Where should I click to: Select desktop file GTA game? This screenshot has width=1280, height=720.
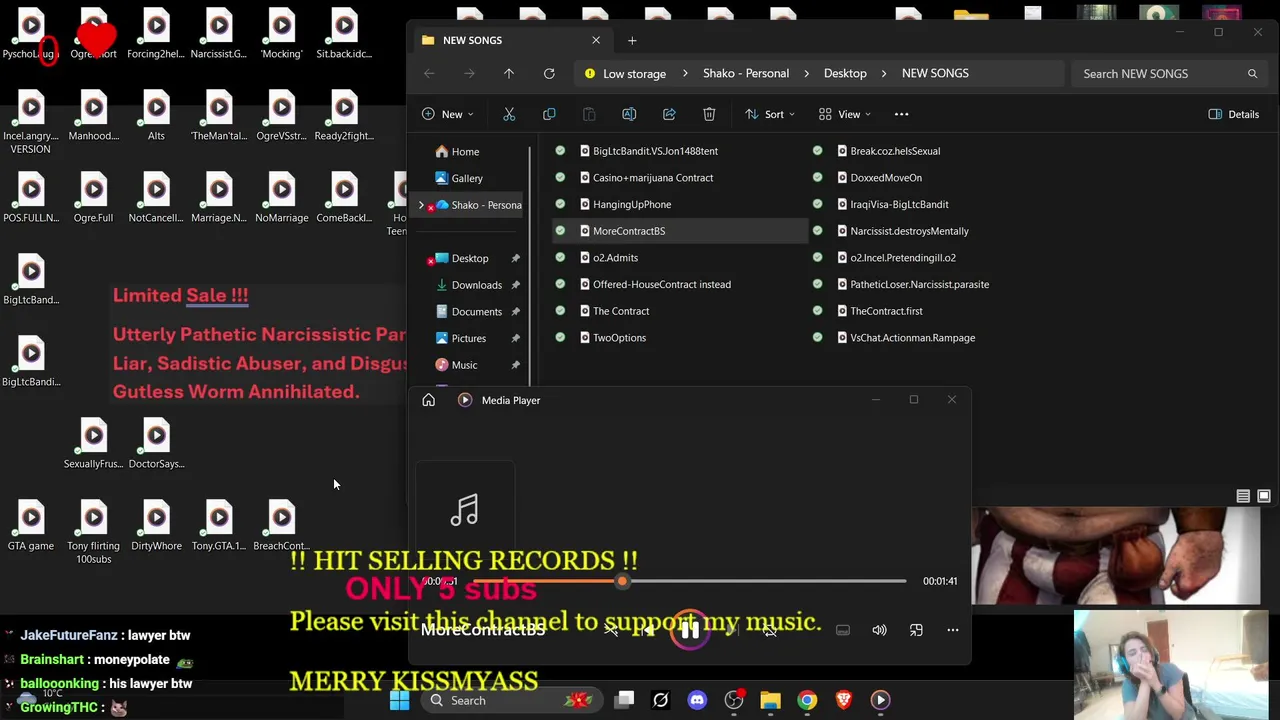point(30,527)
